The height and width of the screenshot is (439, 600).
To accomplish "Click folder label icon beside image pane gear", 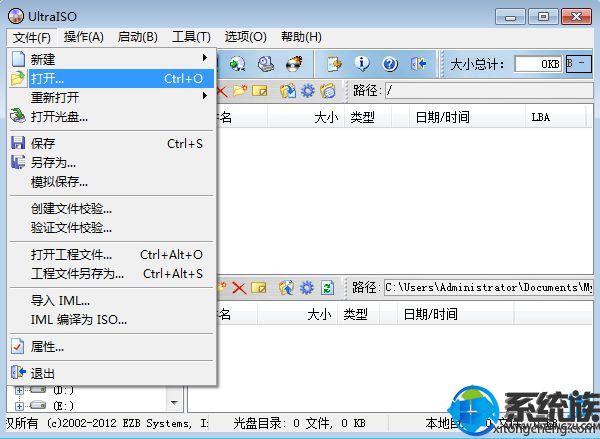I will click(x=328, y=91).
